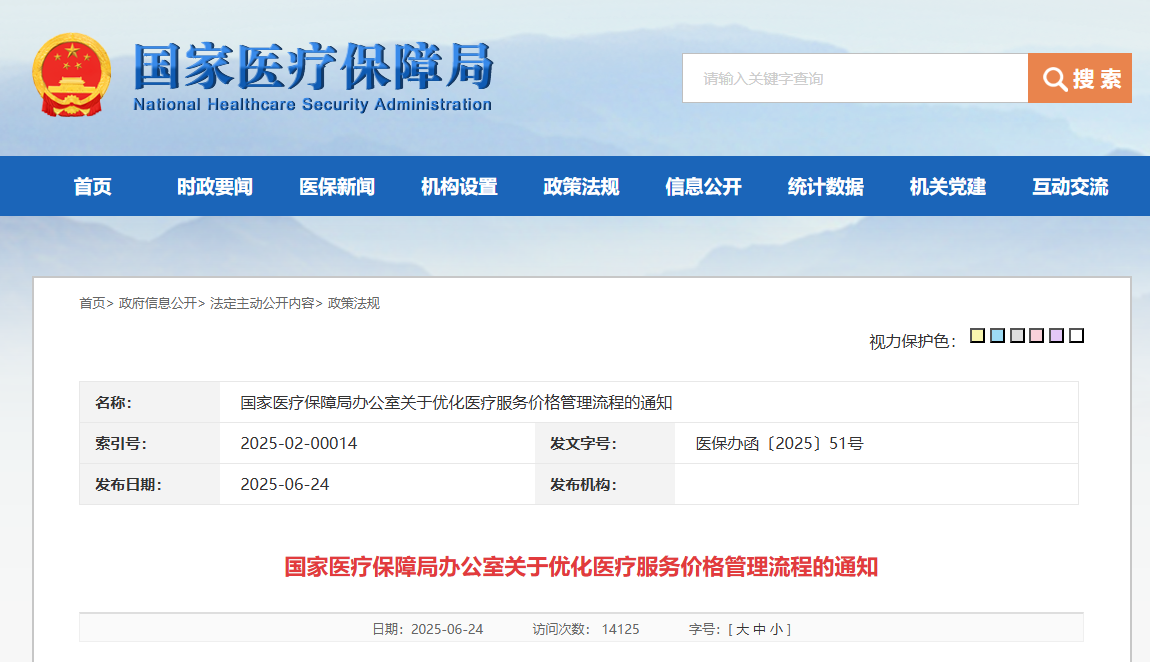Set font size to 大
This screenshot has width=1150, height=662.
[742, 630]
